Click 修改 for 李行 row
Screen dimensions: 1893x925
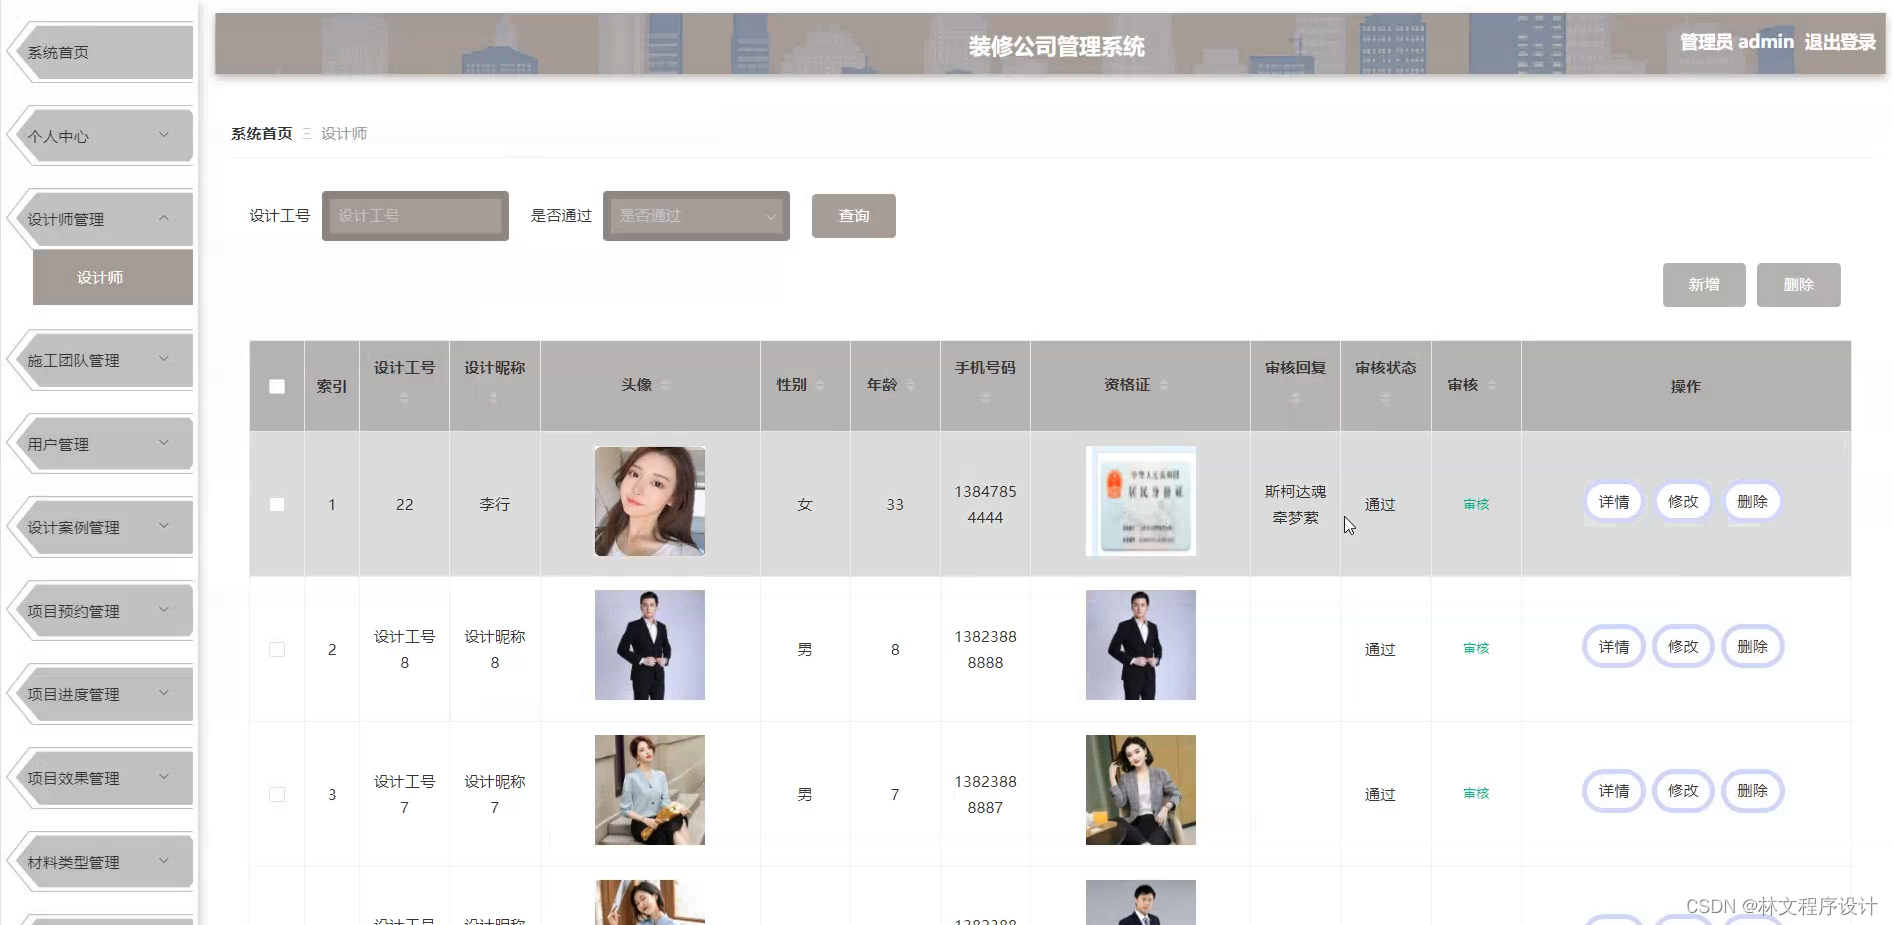click(1683, 502)
